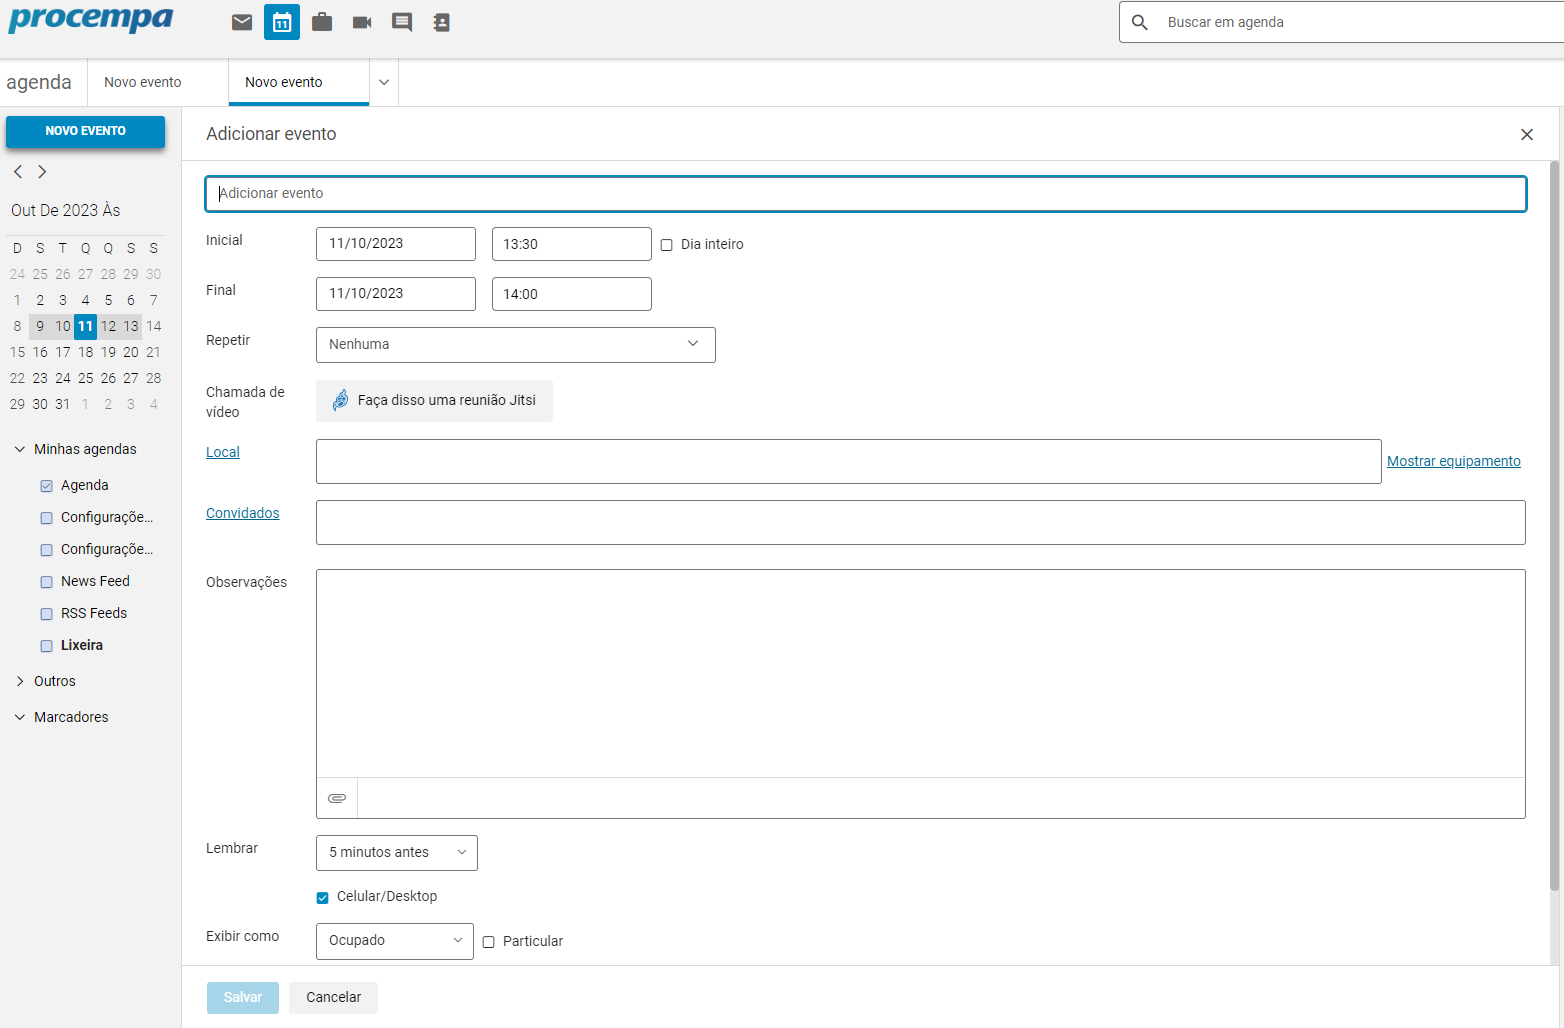Image resolution: width=1564 pixels, height=1028 pixels.
Task: Switch to the first Novo evento tab
Action: point(143,82)
